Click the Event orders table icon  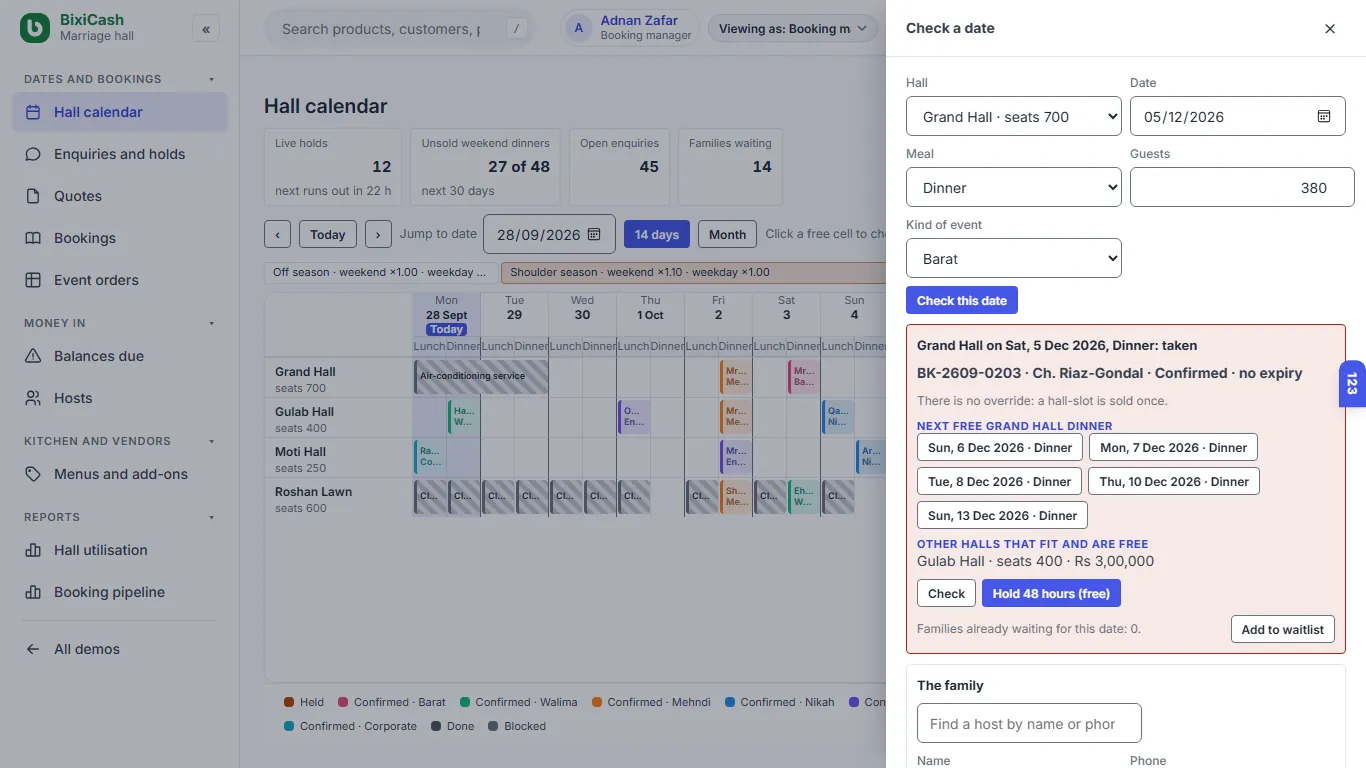[33, 280]
